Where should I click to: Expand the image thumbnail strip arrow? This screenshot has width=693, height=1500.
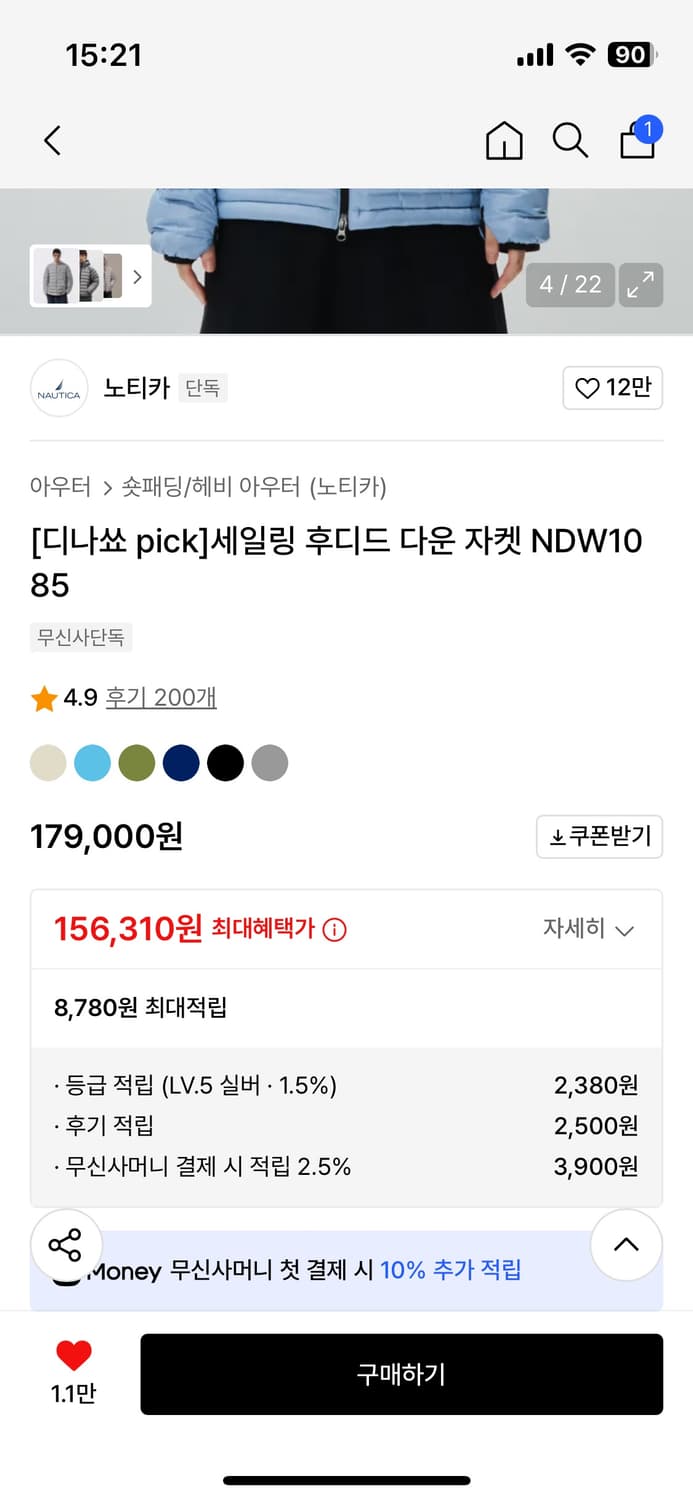point(137,276)
